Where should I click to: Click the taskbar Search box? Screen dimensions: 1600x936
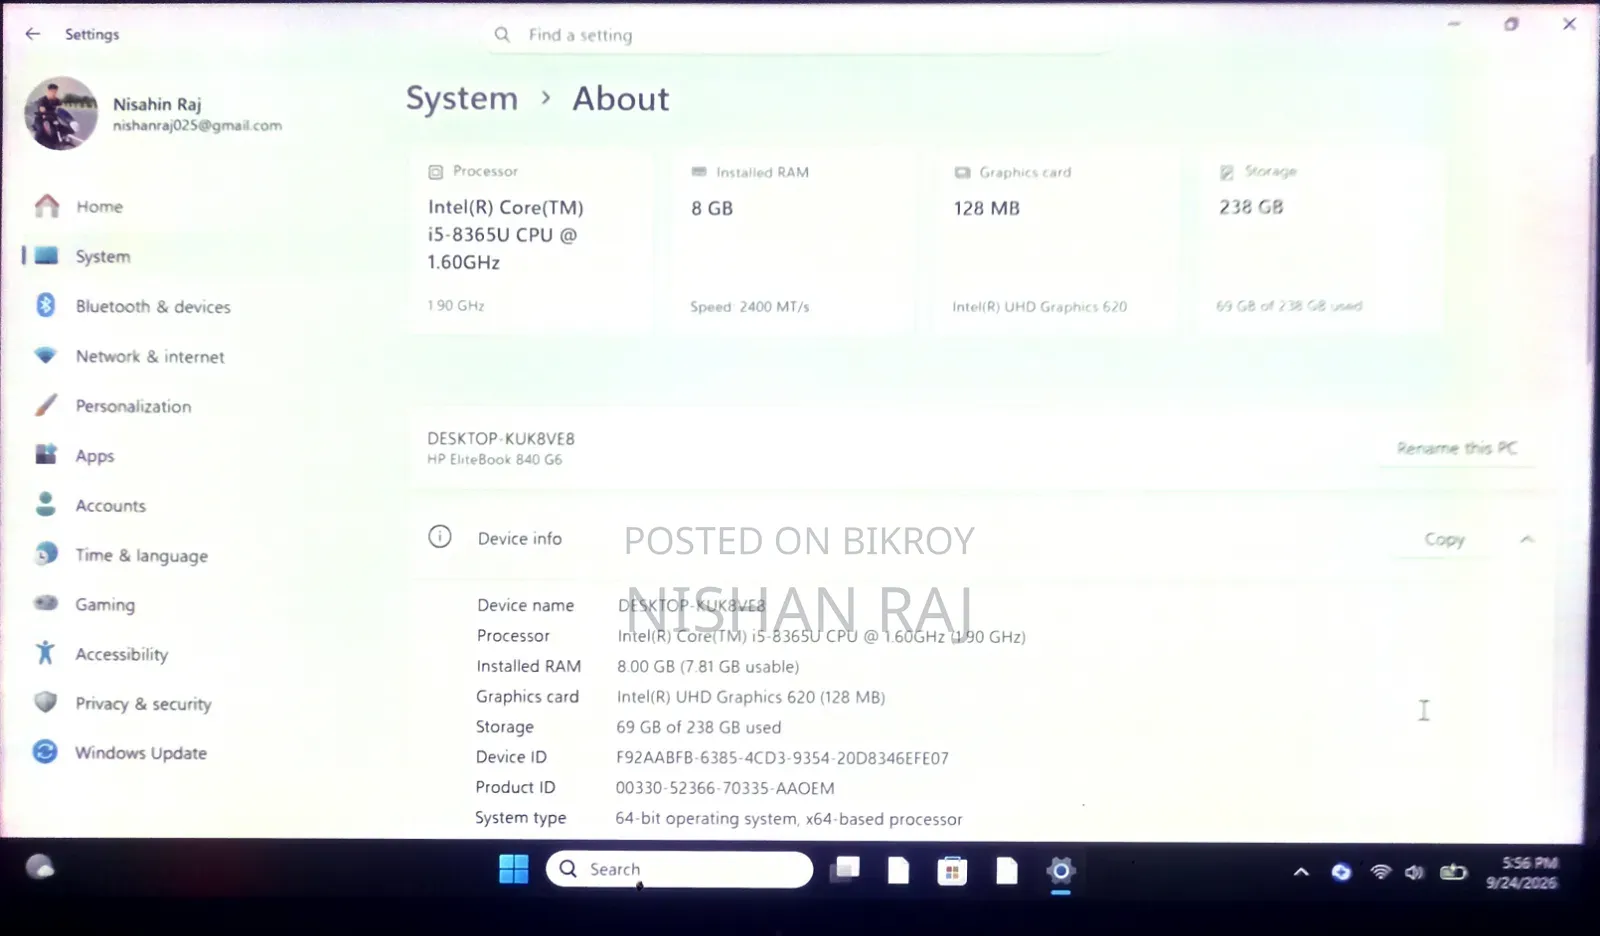coord(680,869)
